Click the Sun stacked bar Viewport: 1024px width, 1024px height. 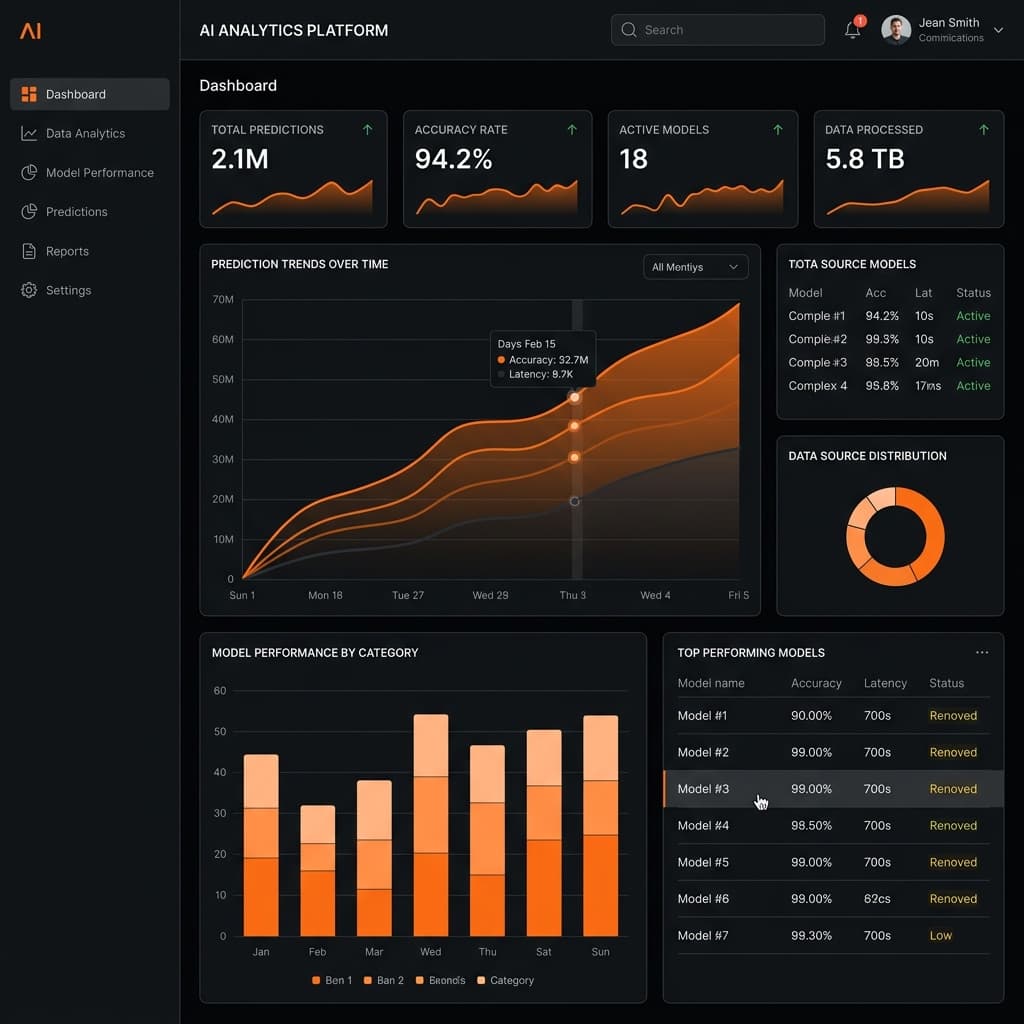coord(601,826)
